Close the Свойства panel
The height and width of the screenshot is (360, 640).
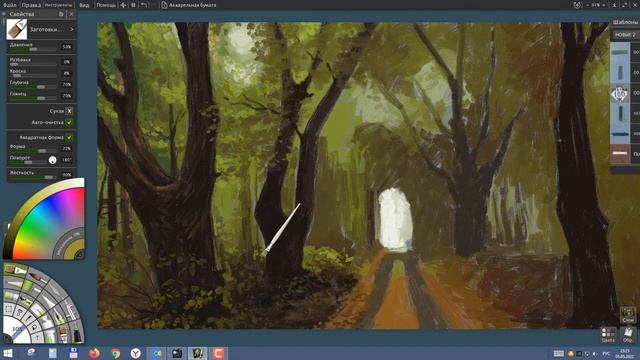pos(71,14)
